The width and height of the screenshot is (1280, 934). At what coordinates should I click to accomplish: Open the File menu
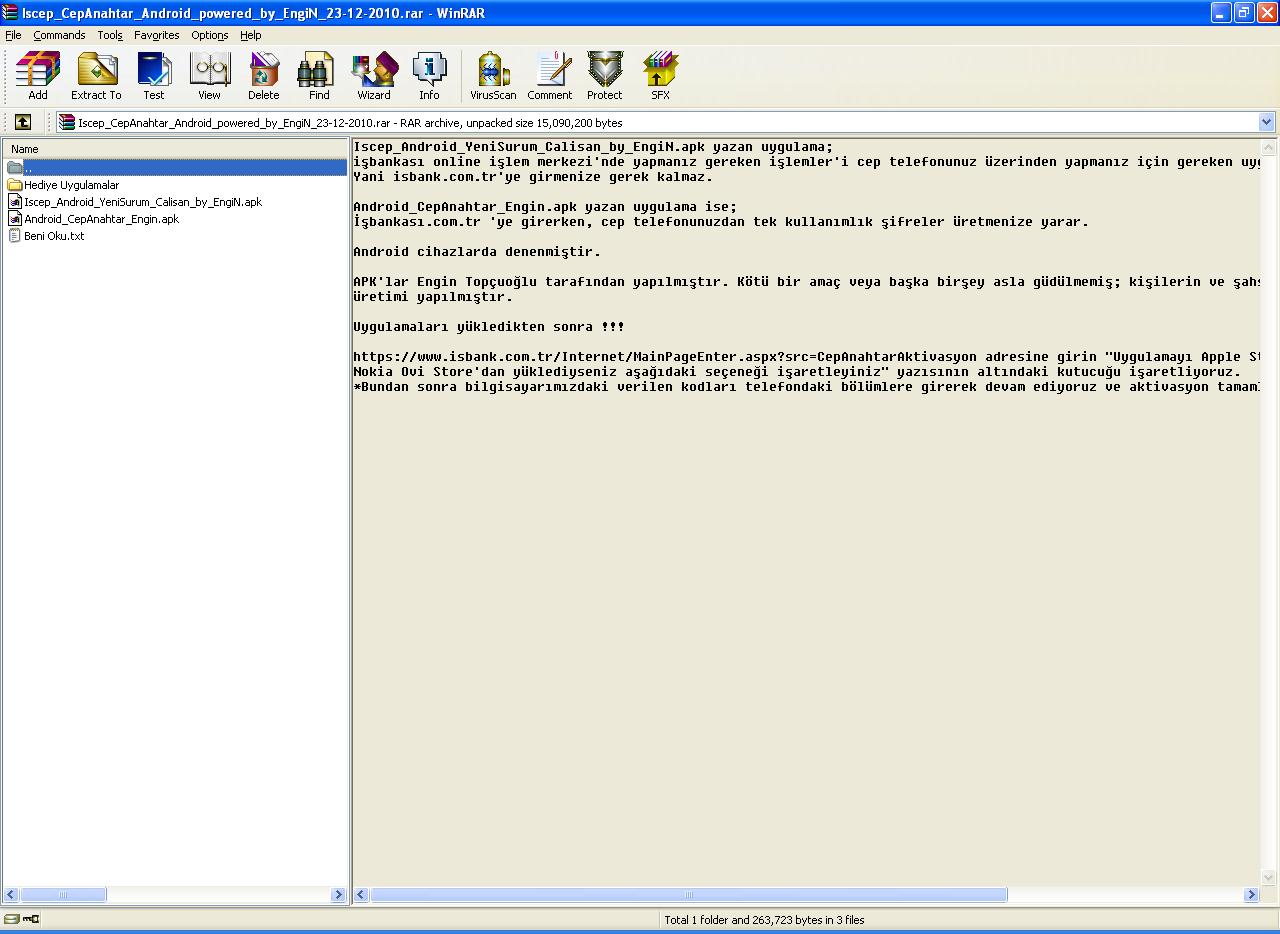(13, 35)
